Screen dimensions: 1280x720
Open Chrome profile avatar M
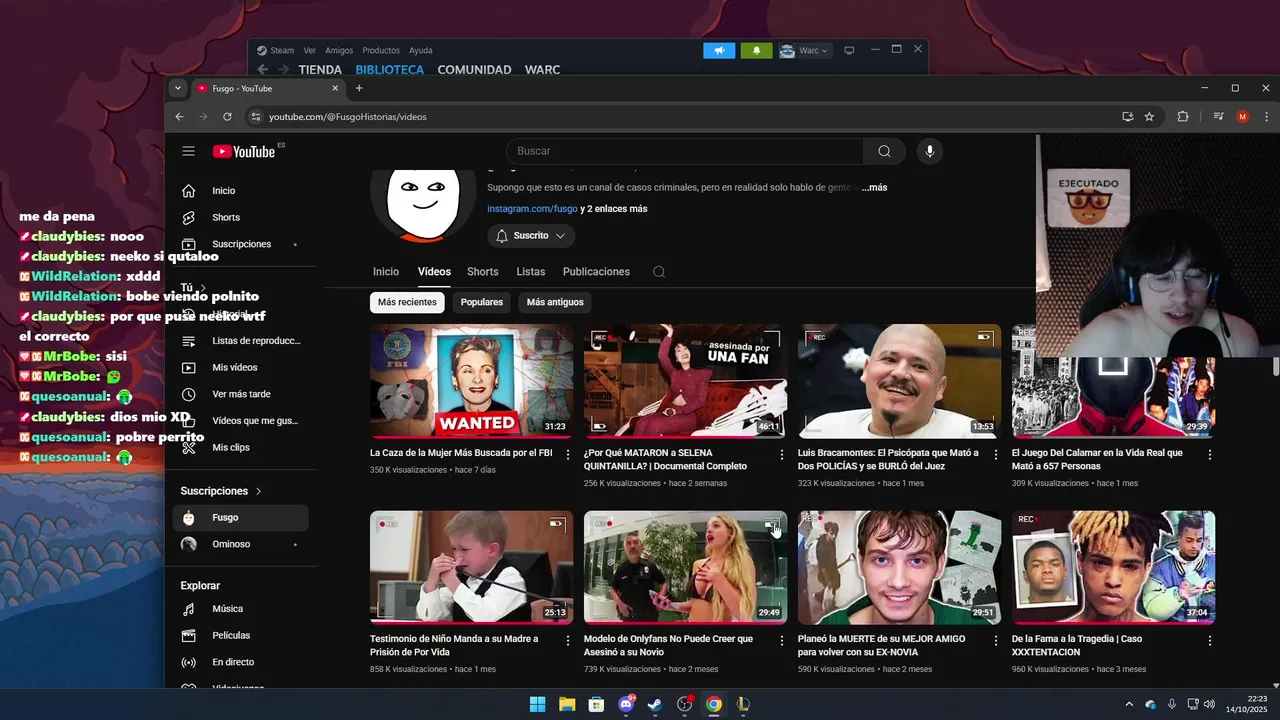[1243, 117]
